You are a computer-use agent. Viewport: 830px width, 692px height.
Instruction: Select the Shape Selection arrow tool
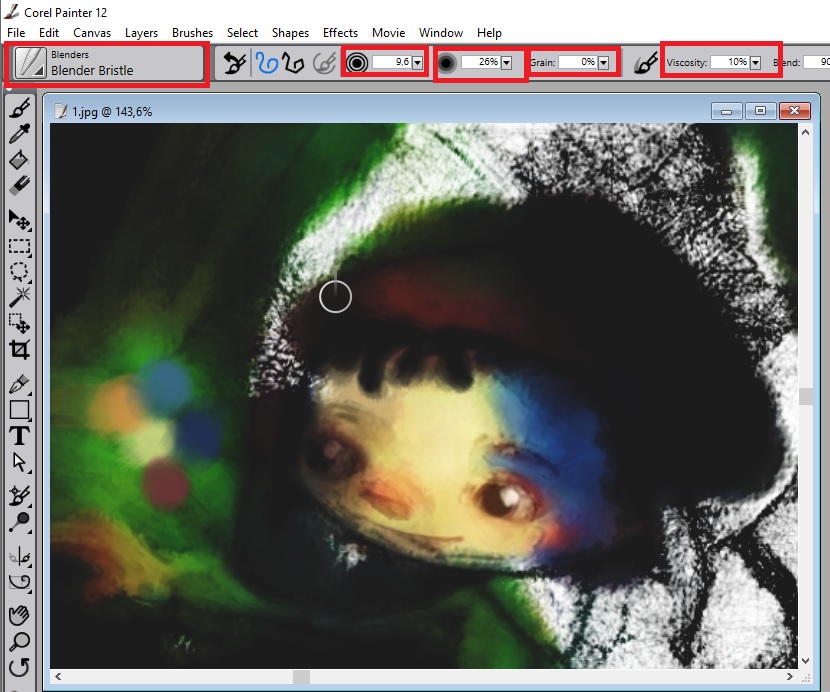pos(20,462)
